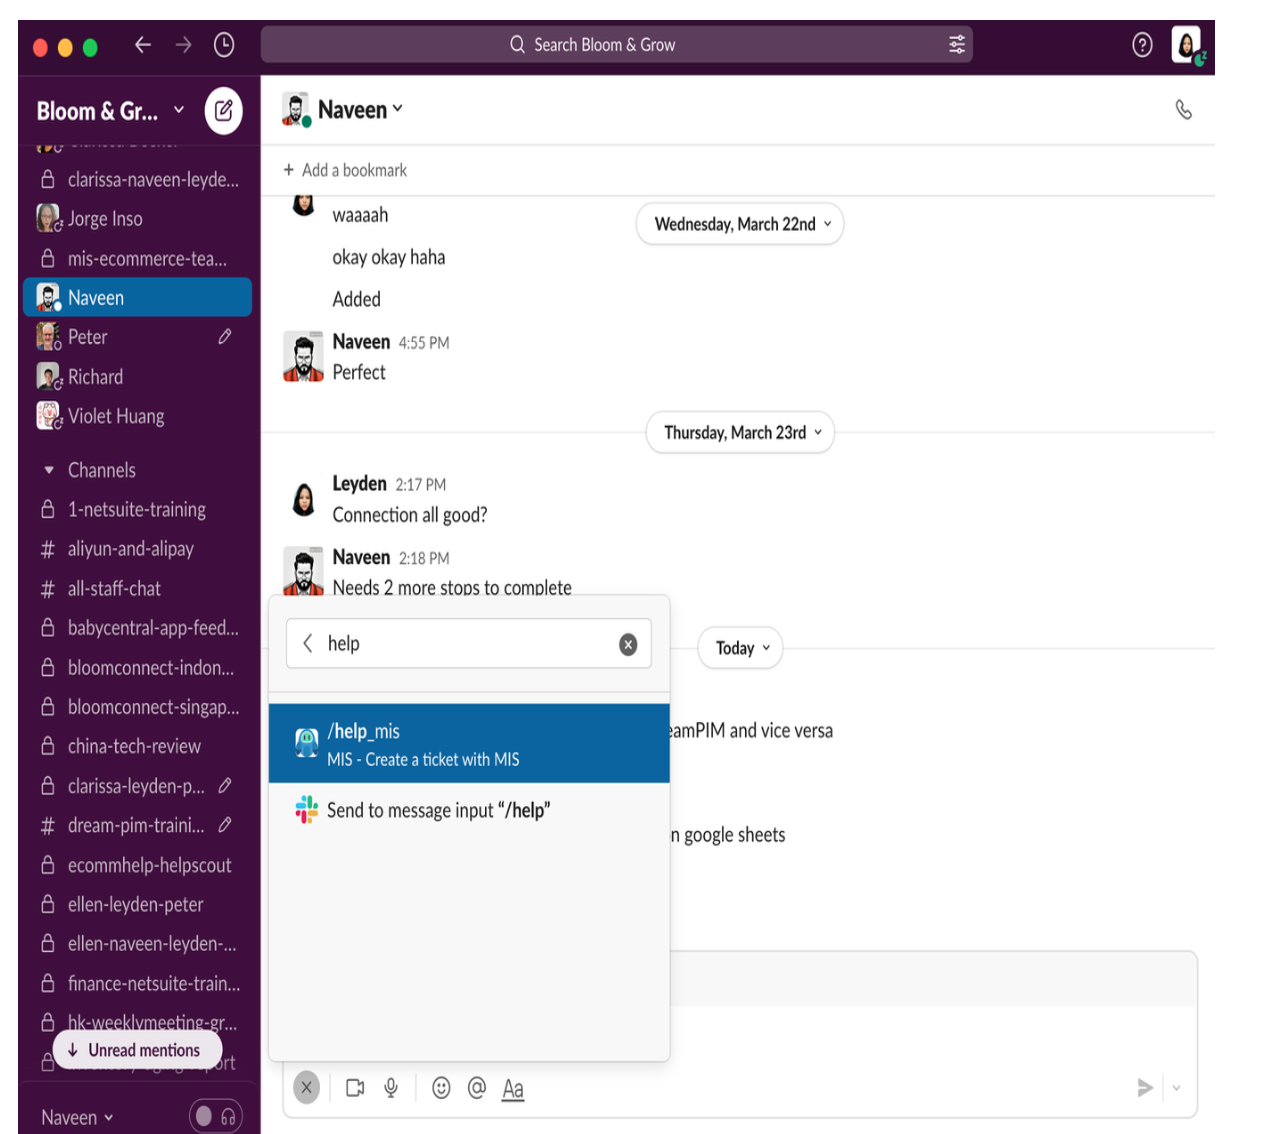This screenshot has height=1134, width=1270.
Task: Open the Help question mark icon
Action: 1142,45
